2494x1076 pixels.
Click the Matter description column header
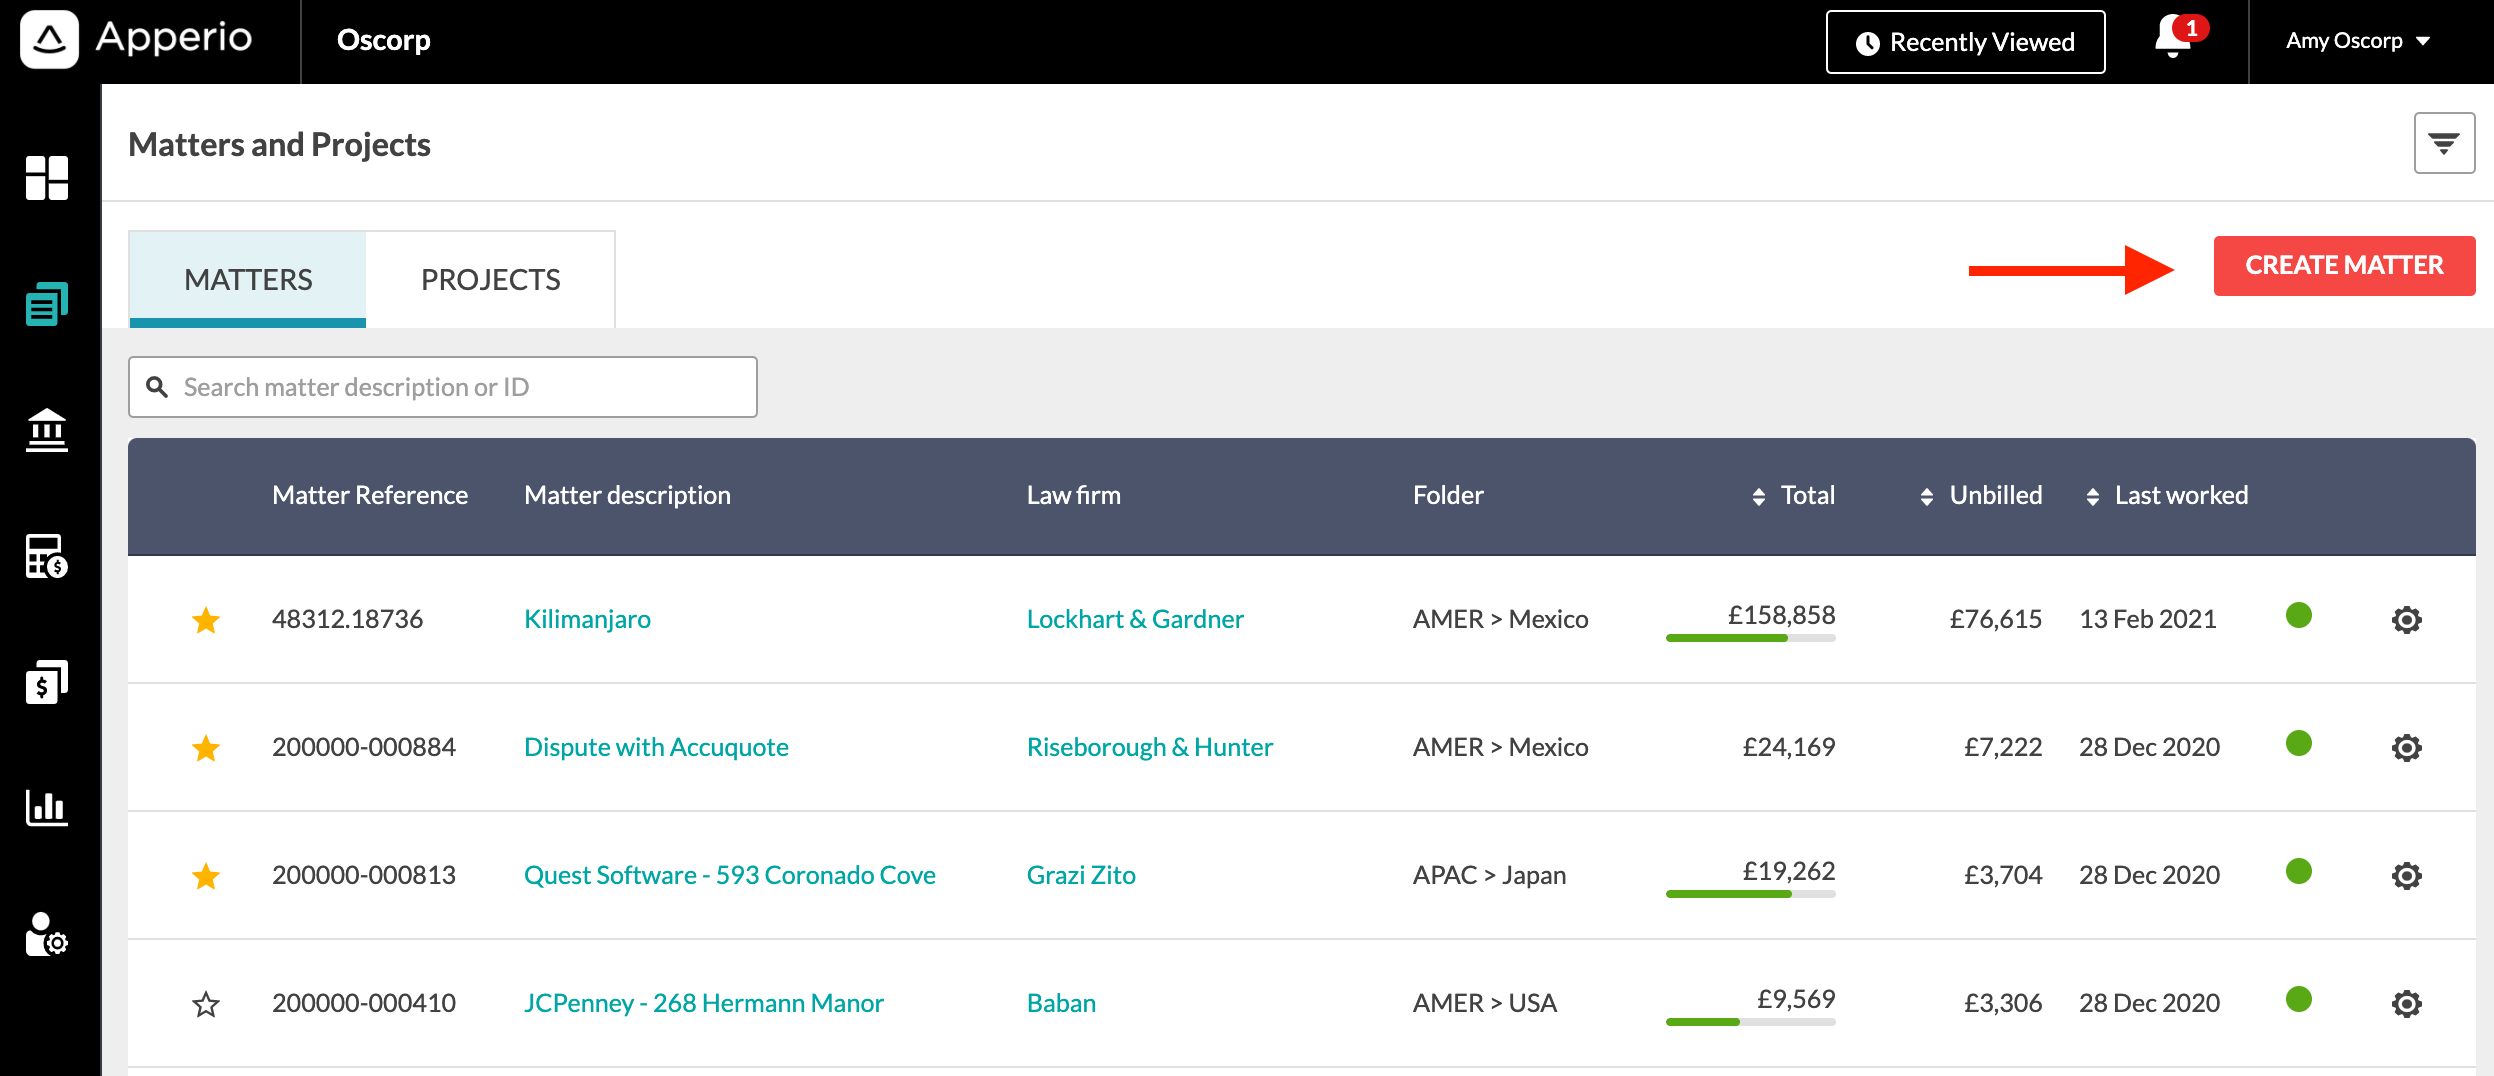pos(627,496)
